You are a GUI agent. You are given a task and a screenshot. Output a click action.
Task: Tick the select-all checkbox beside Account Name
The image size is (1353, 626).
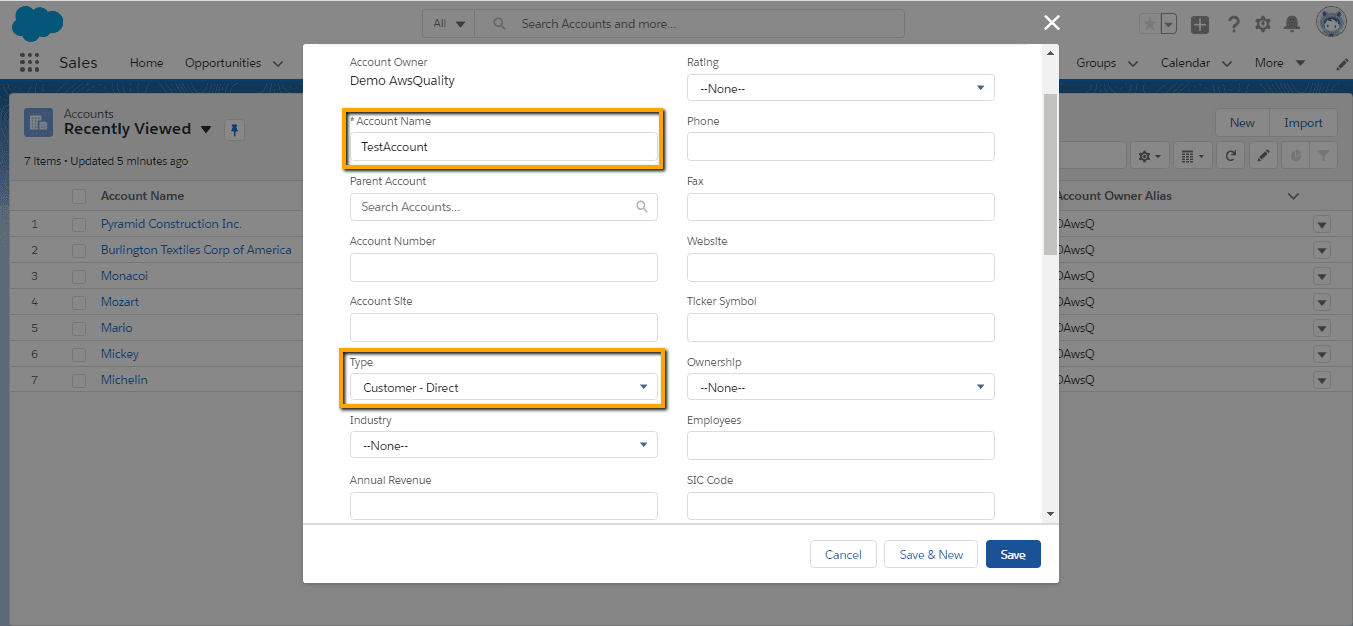(x=79, y=196)
